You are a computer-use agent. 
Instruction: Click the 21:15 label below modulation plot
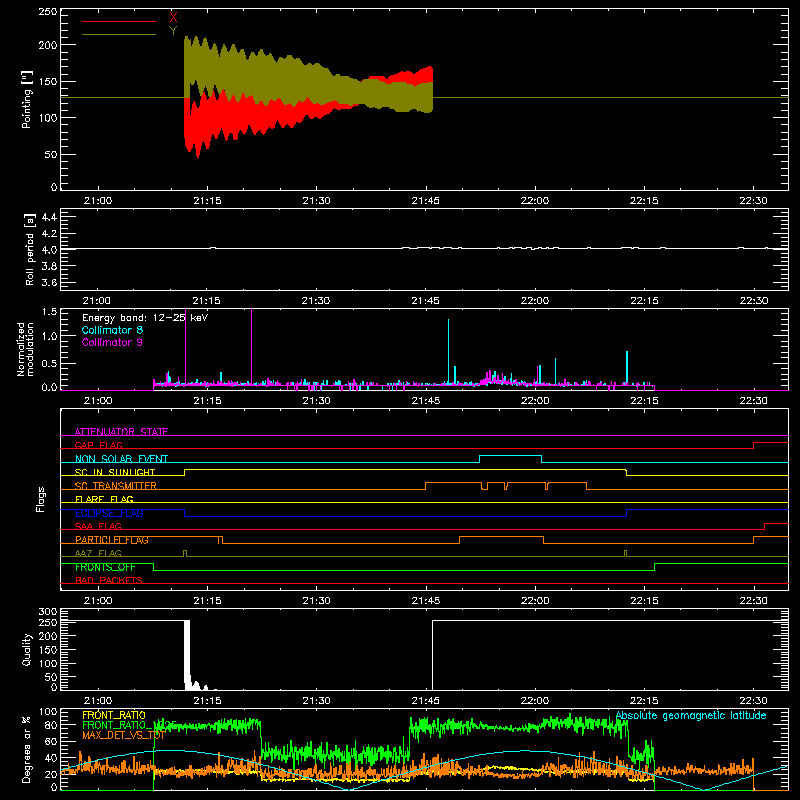207,401
